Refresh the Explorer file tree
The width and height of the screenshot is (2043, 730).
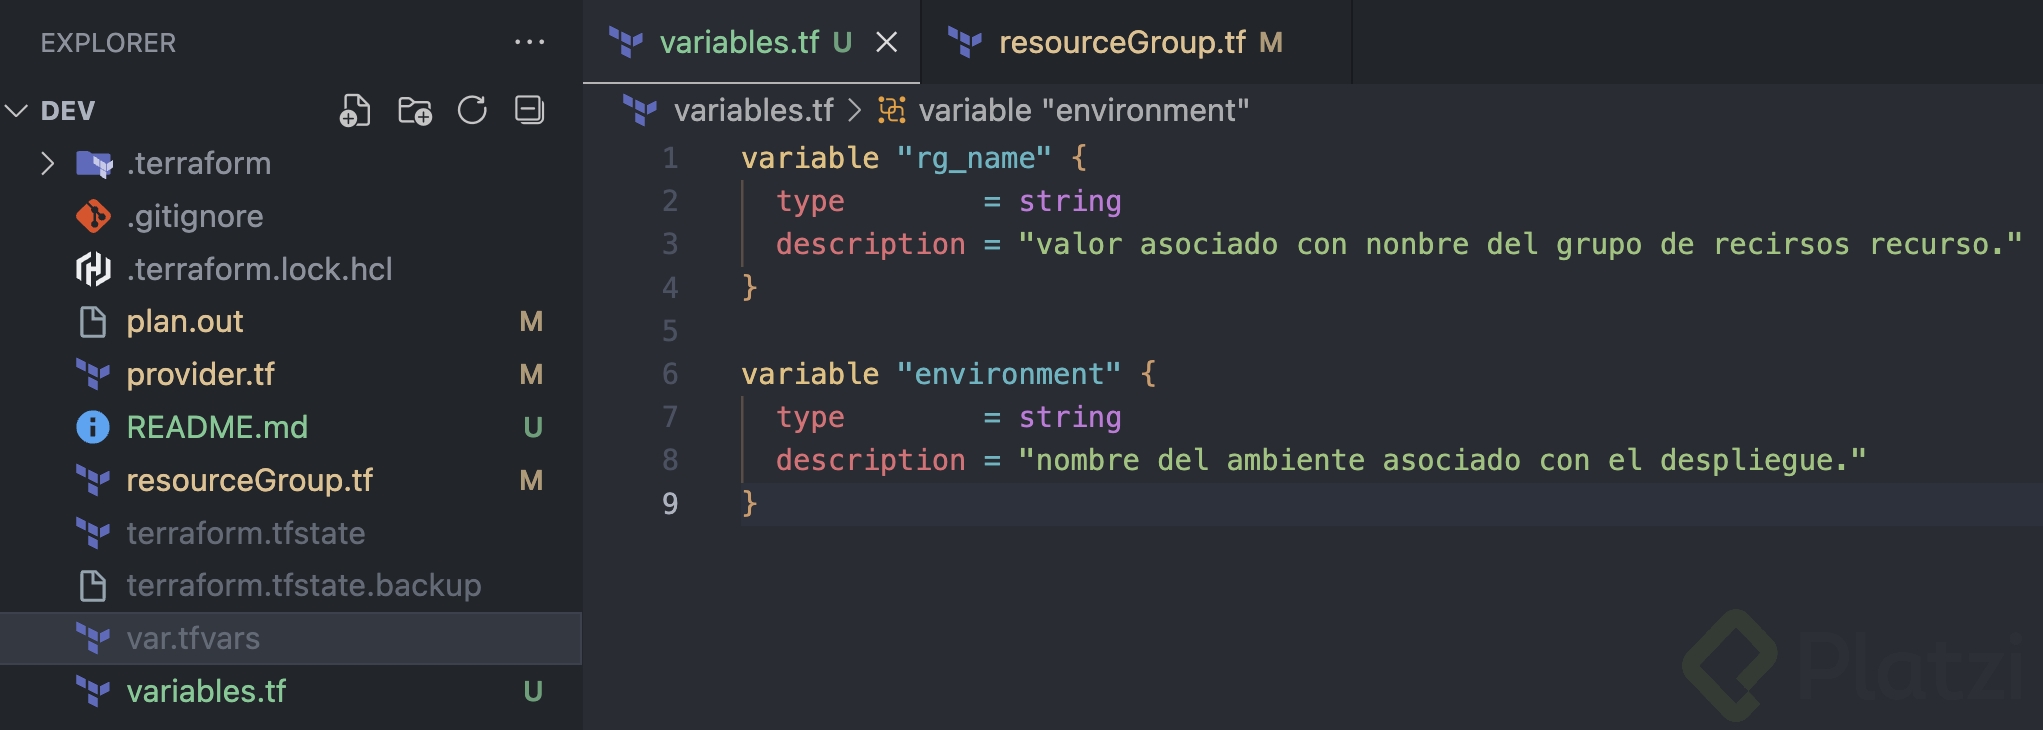[472, 110]
